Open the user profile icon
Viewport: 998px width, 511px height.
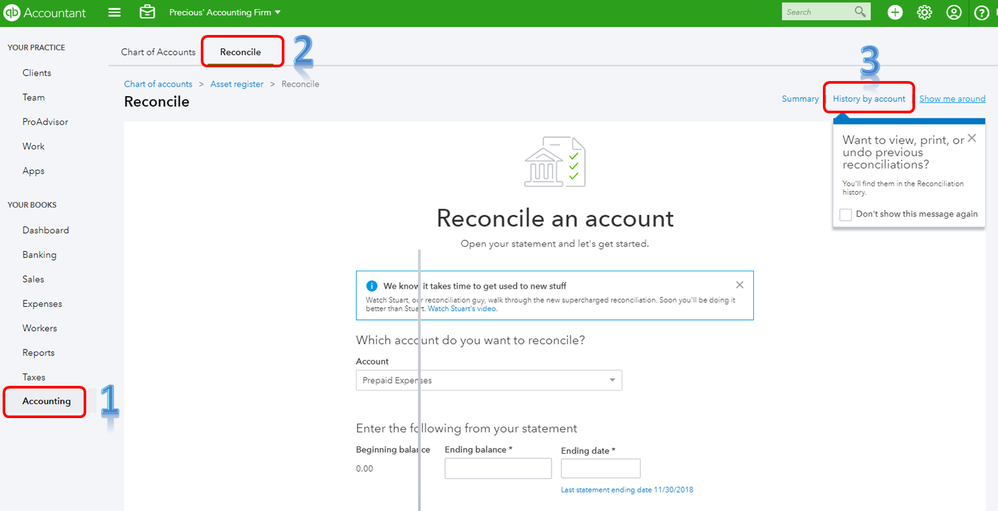(x=953, y=13)
